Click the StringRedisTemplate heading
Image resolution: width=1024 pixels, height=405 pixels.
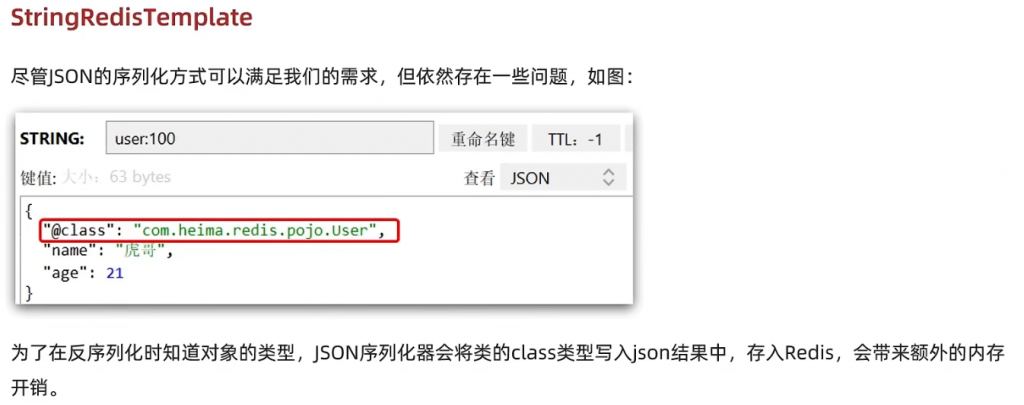tap(131, 18)
